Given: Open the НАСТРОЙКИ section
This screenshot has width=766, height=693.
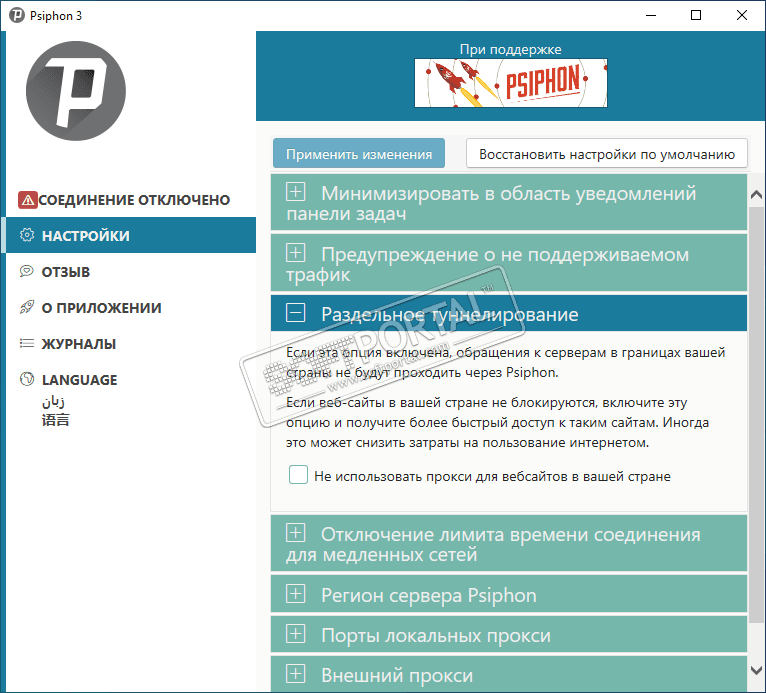Looking at the screenshot, I should pos(131,235).
